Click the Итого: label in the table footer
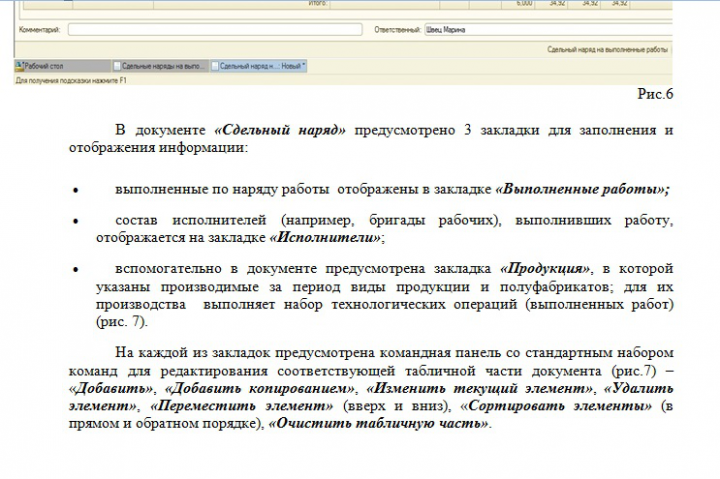 point(318,3)
